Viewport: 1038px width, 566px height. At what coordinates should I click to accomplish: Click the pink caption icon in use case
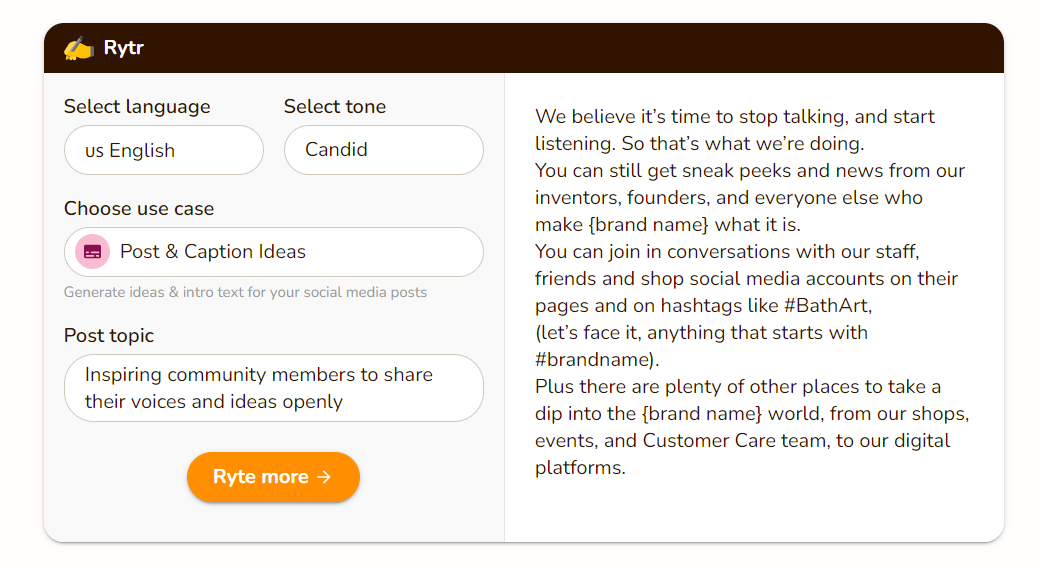92,252
